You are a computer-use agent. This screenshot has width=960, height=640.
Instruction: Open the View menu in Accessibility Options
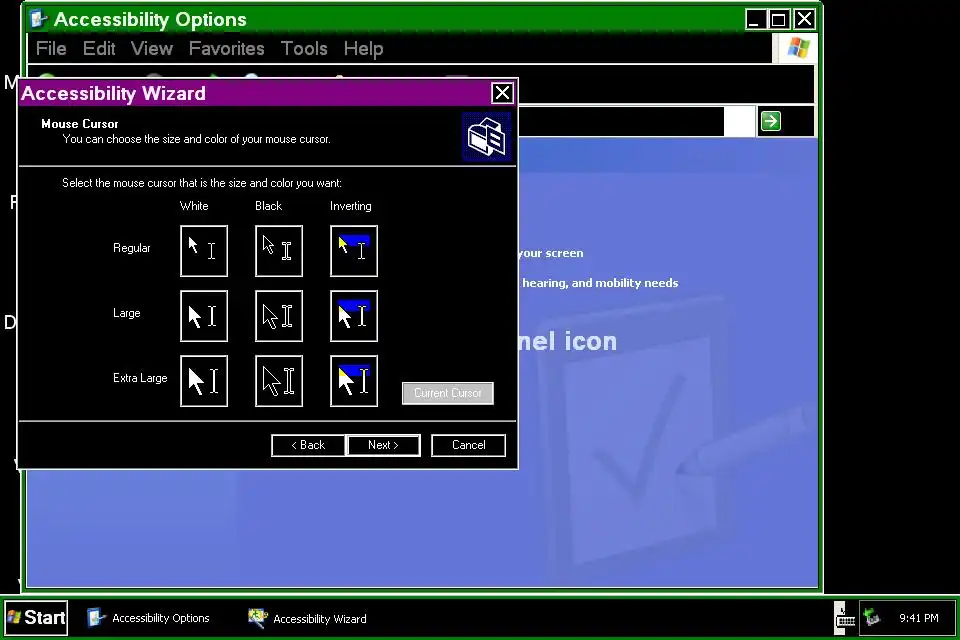pos(152,48)
